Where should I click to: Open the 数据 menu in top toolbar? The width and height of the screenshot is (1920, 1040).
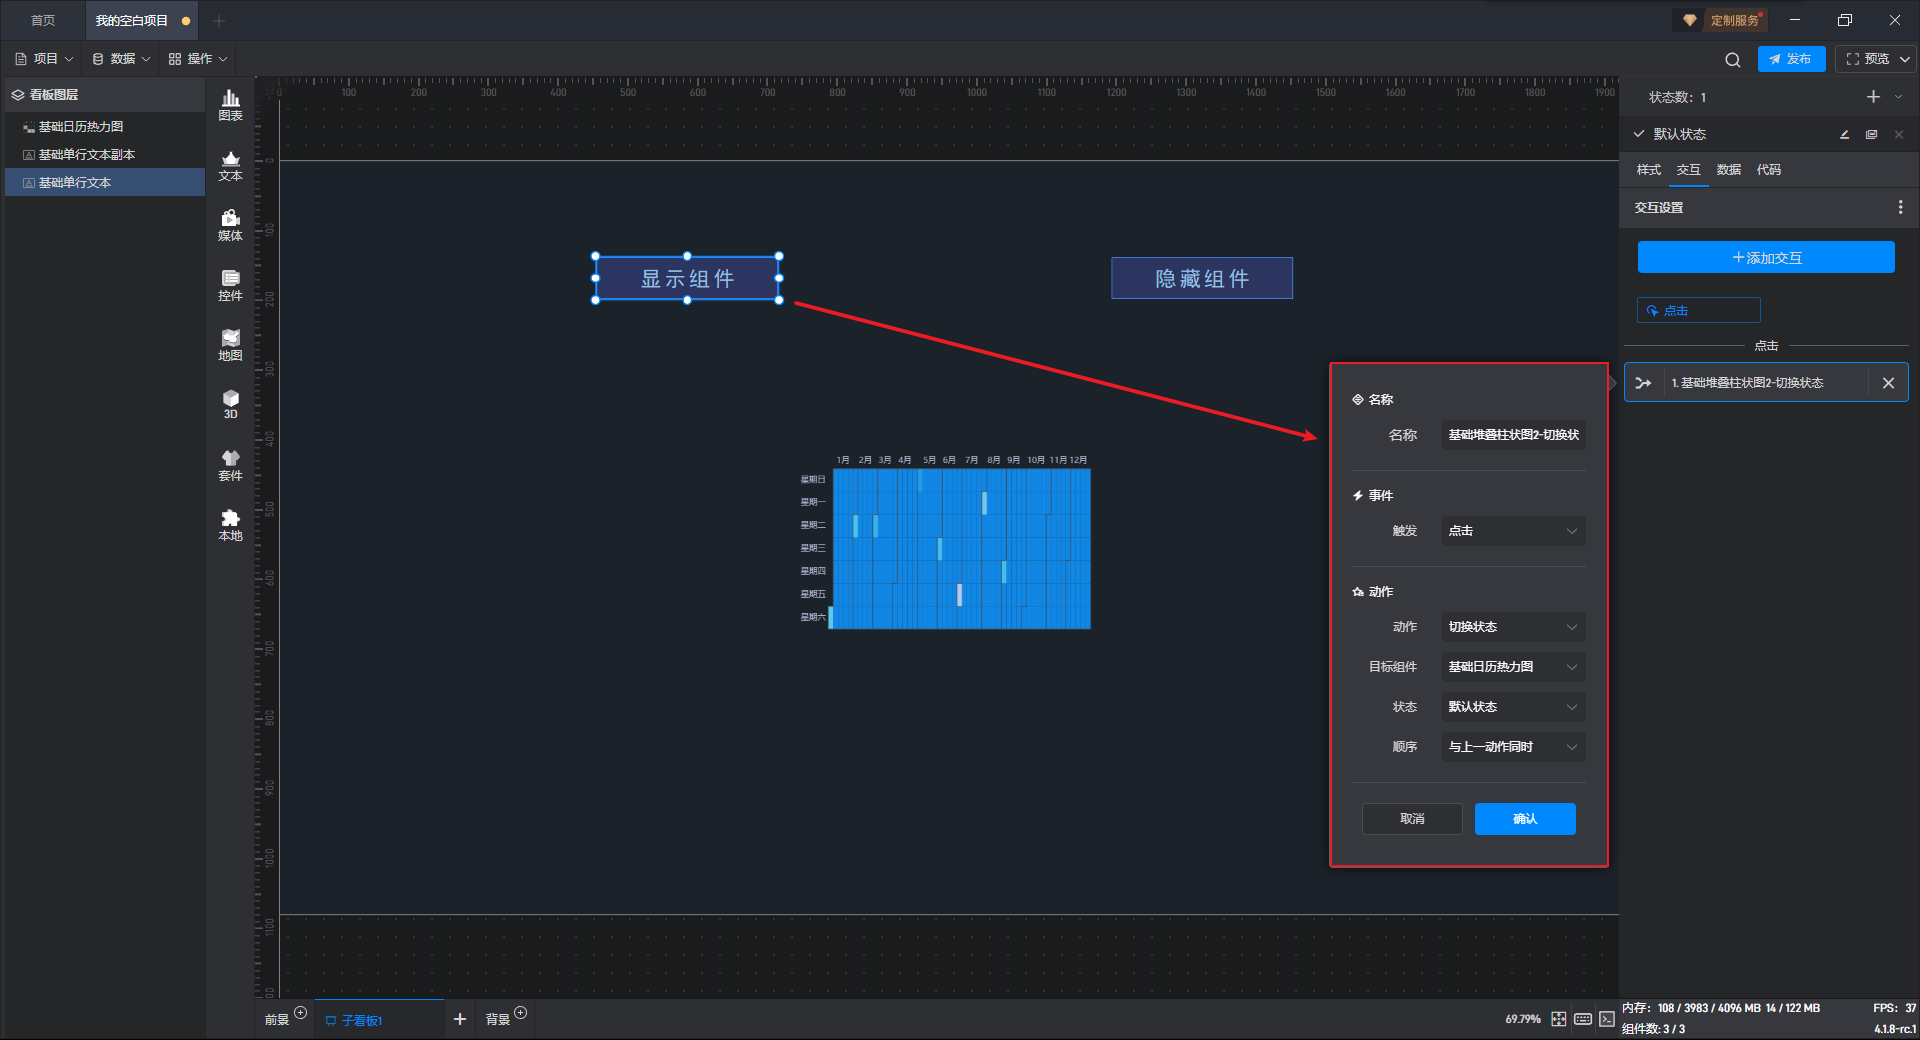point(122,59)
